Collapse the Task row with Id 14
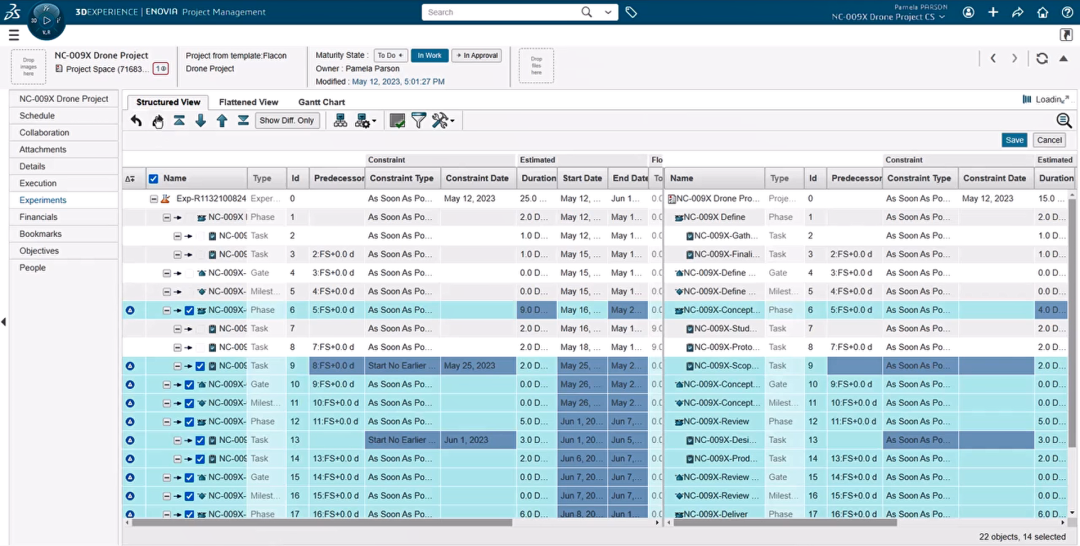The height and width of the screenshot is (546, 1080). click(x=178, y=459)
